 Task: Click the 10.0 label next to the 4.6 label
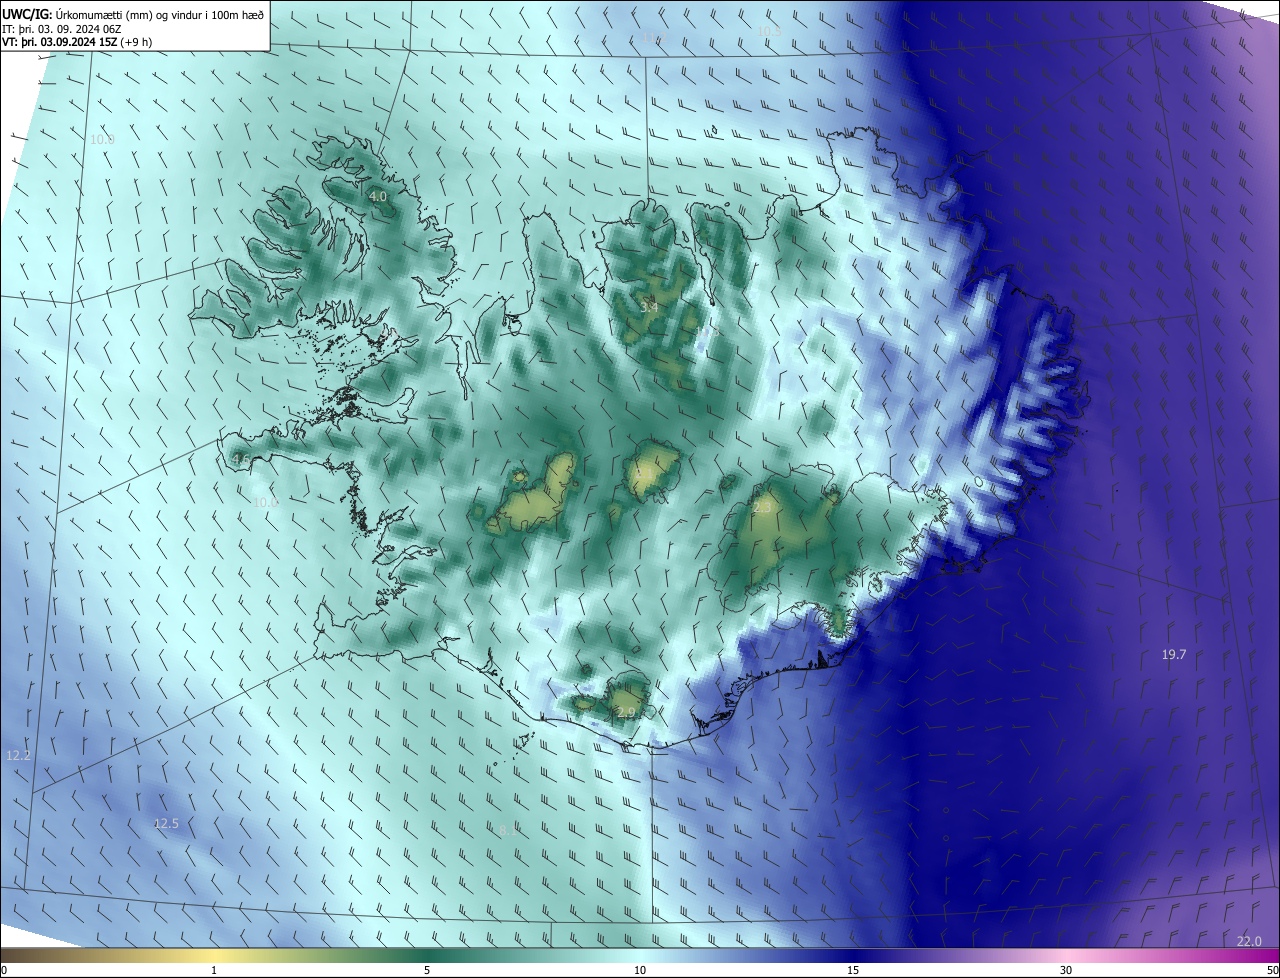point(266,502)
